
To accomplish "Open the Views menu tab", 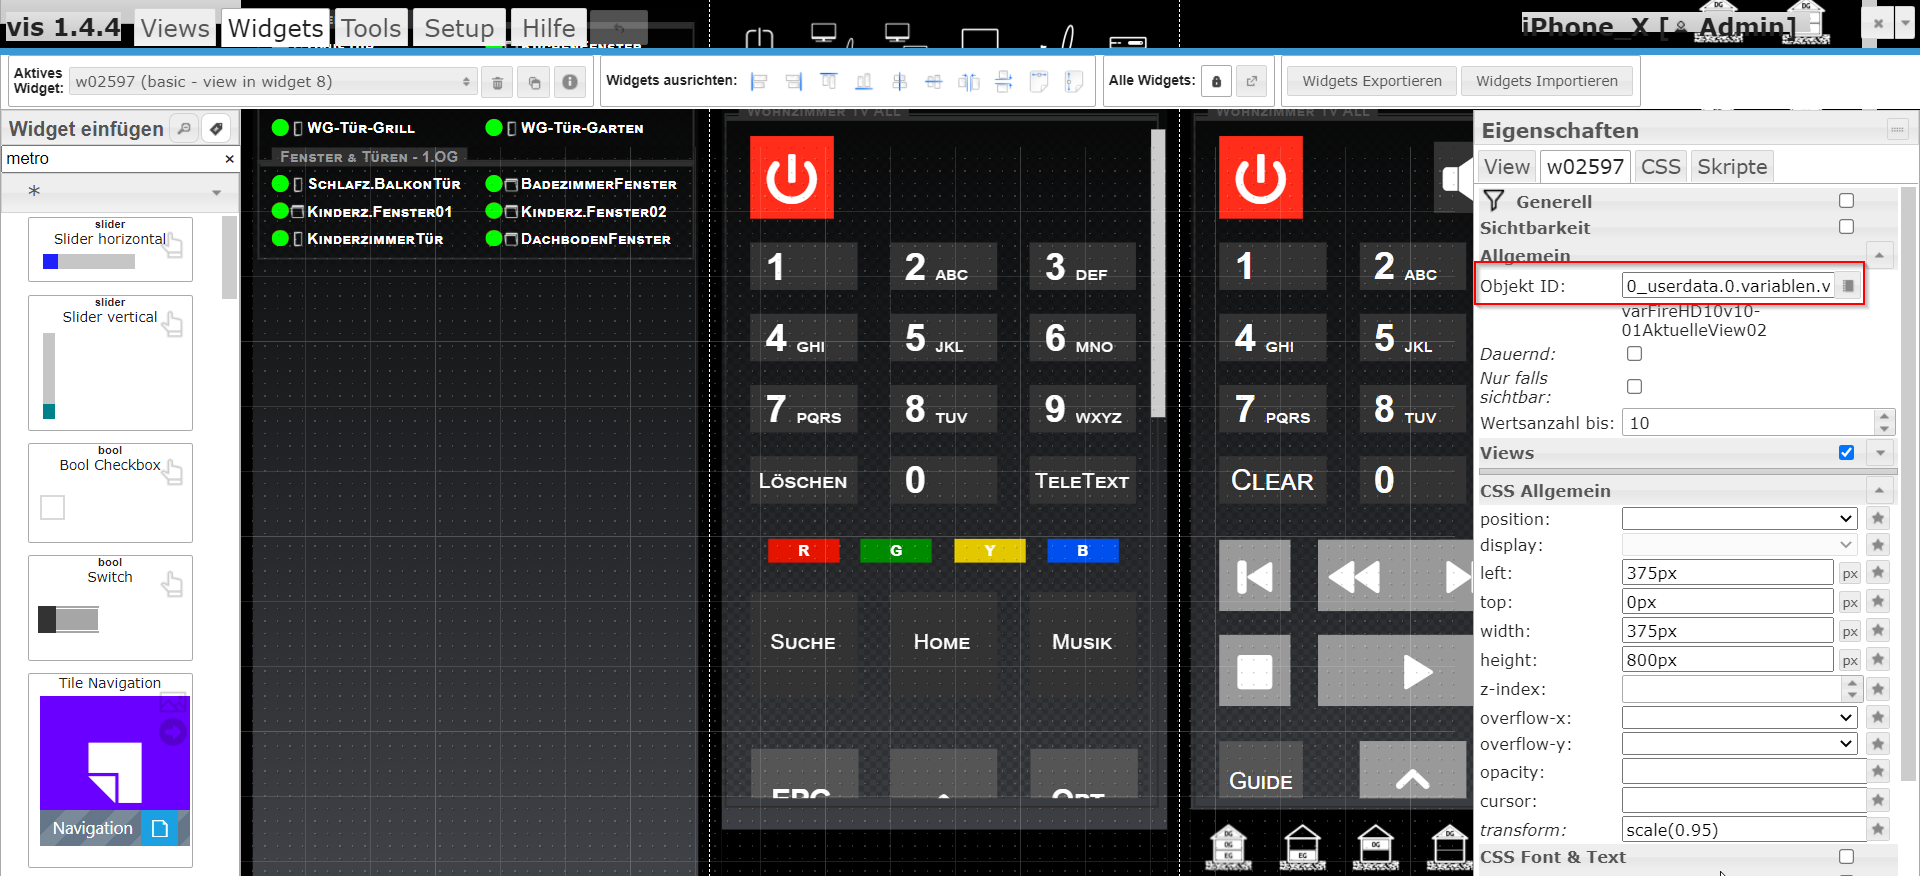I will 175,28.
